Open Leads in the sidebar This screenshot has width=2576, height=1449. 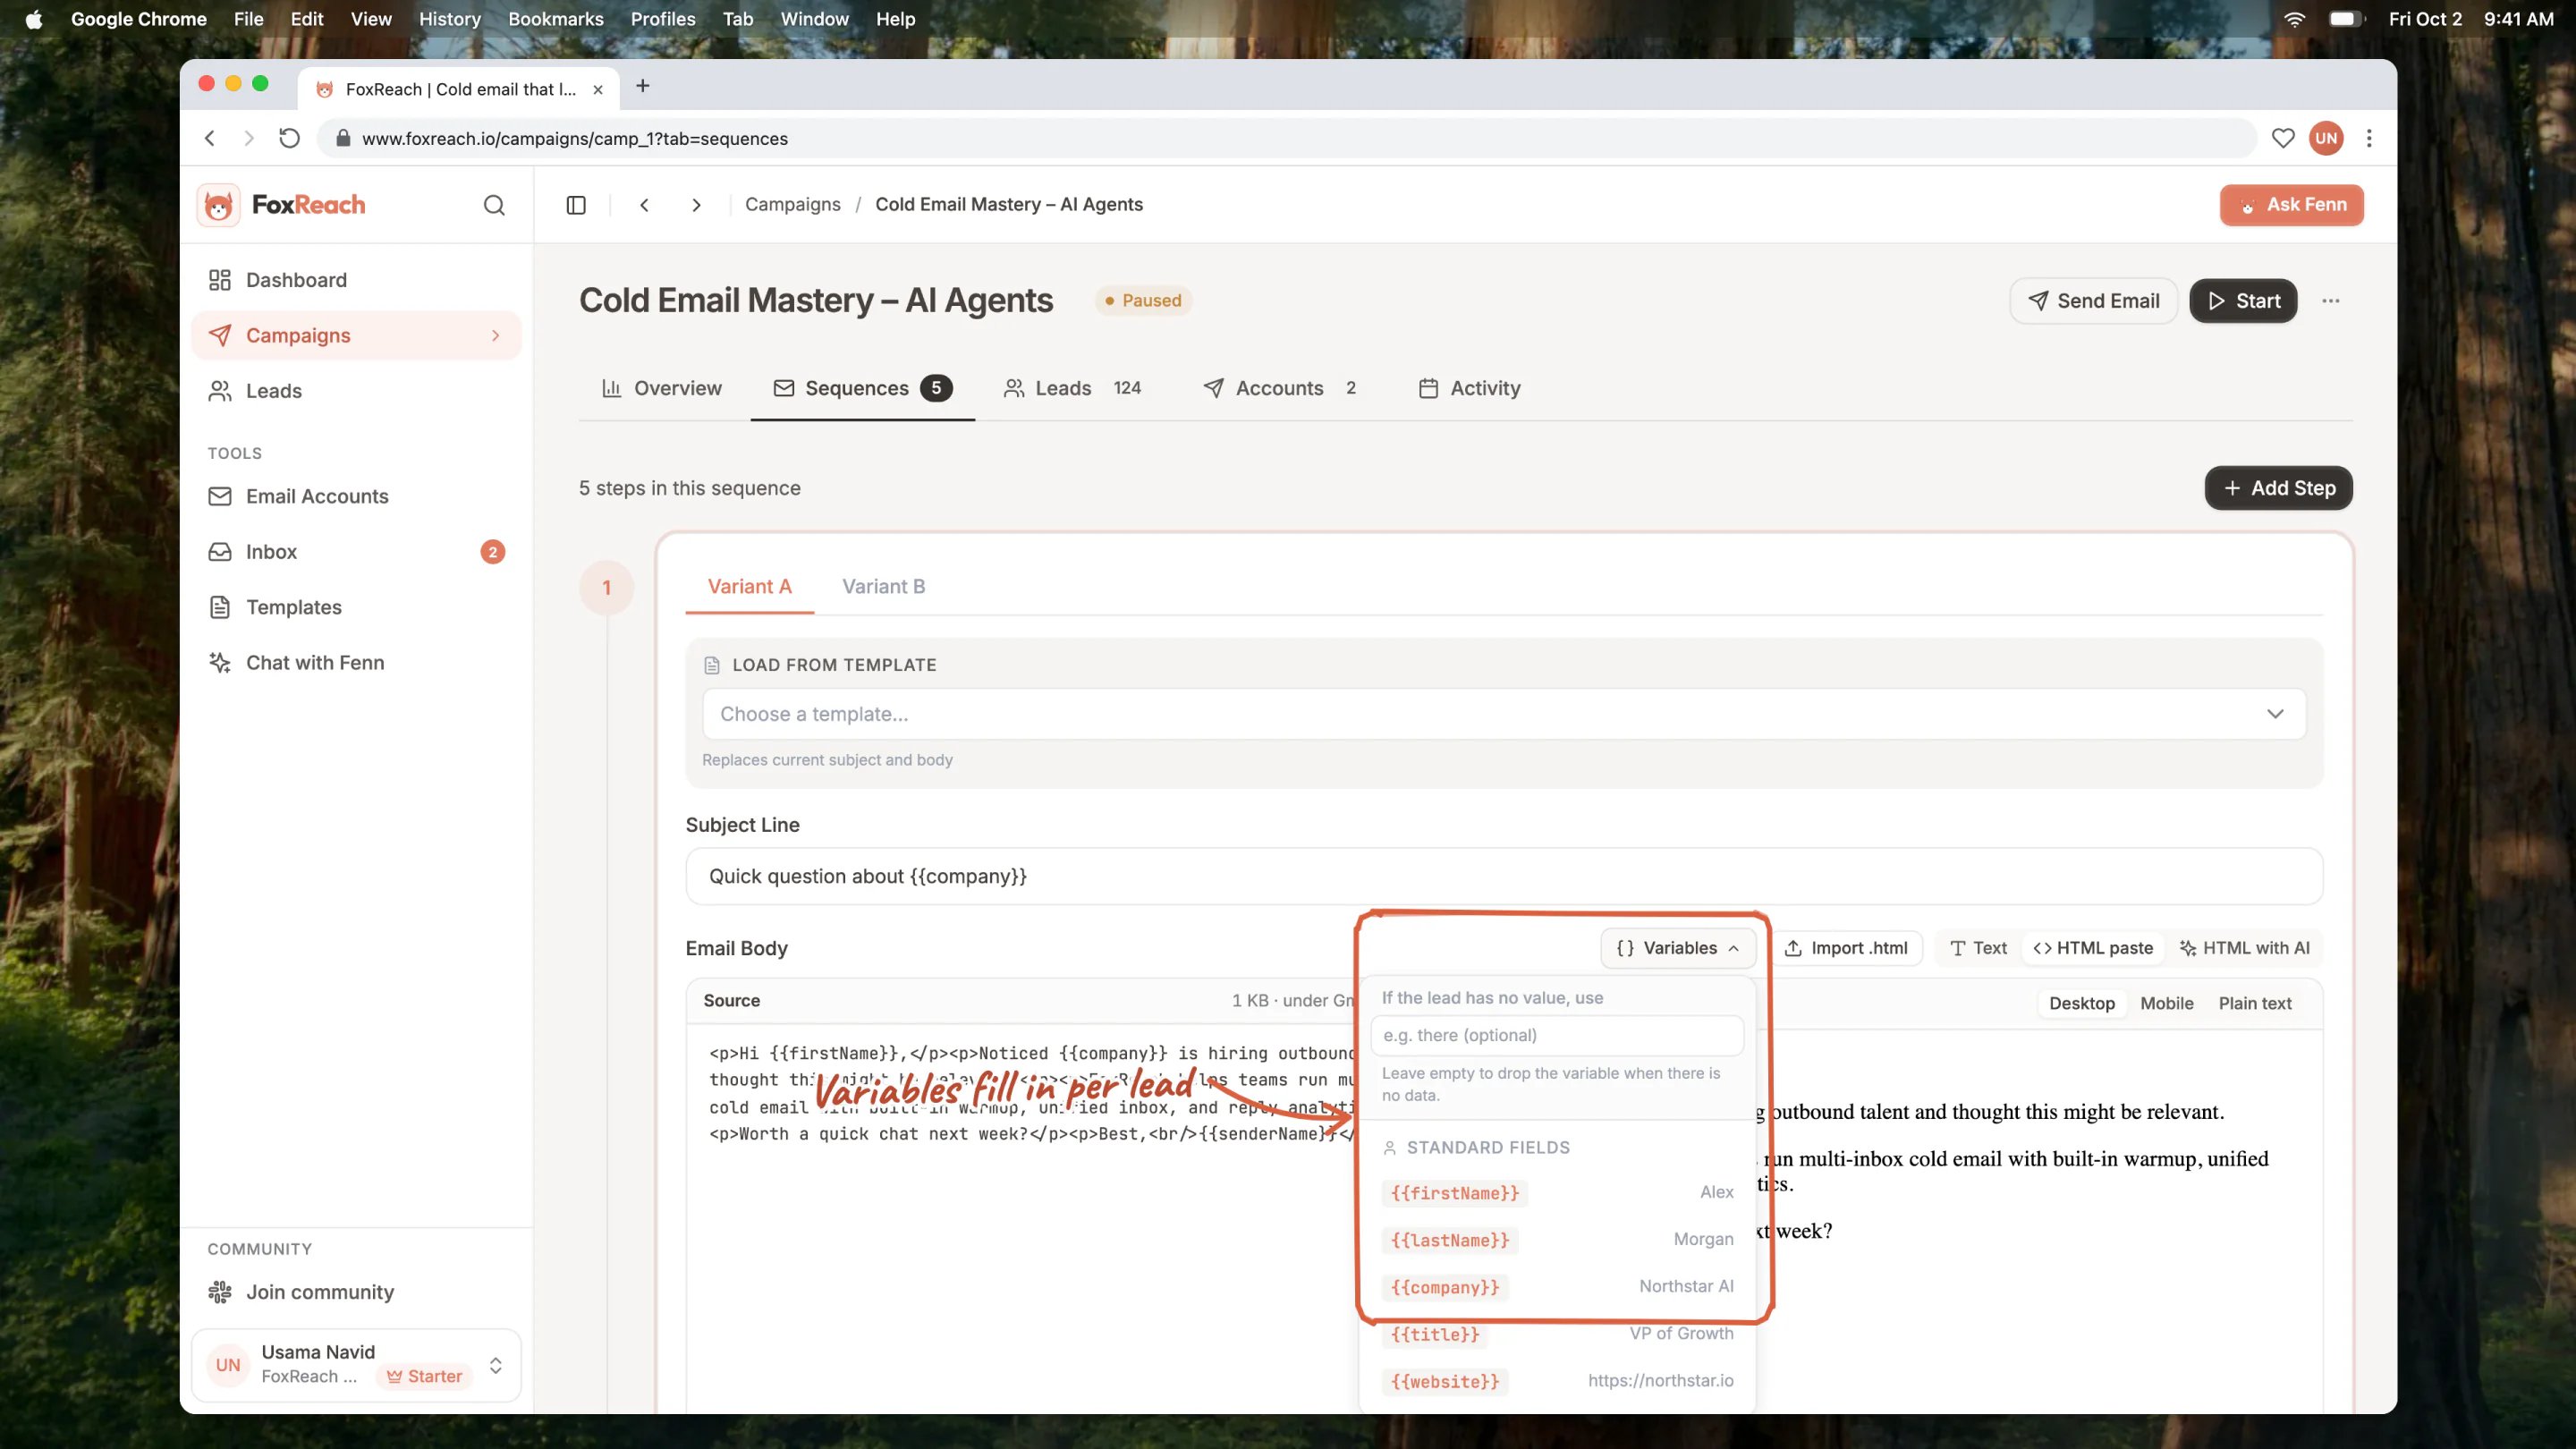click(x=356, y=391)
